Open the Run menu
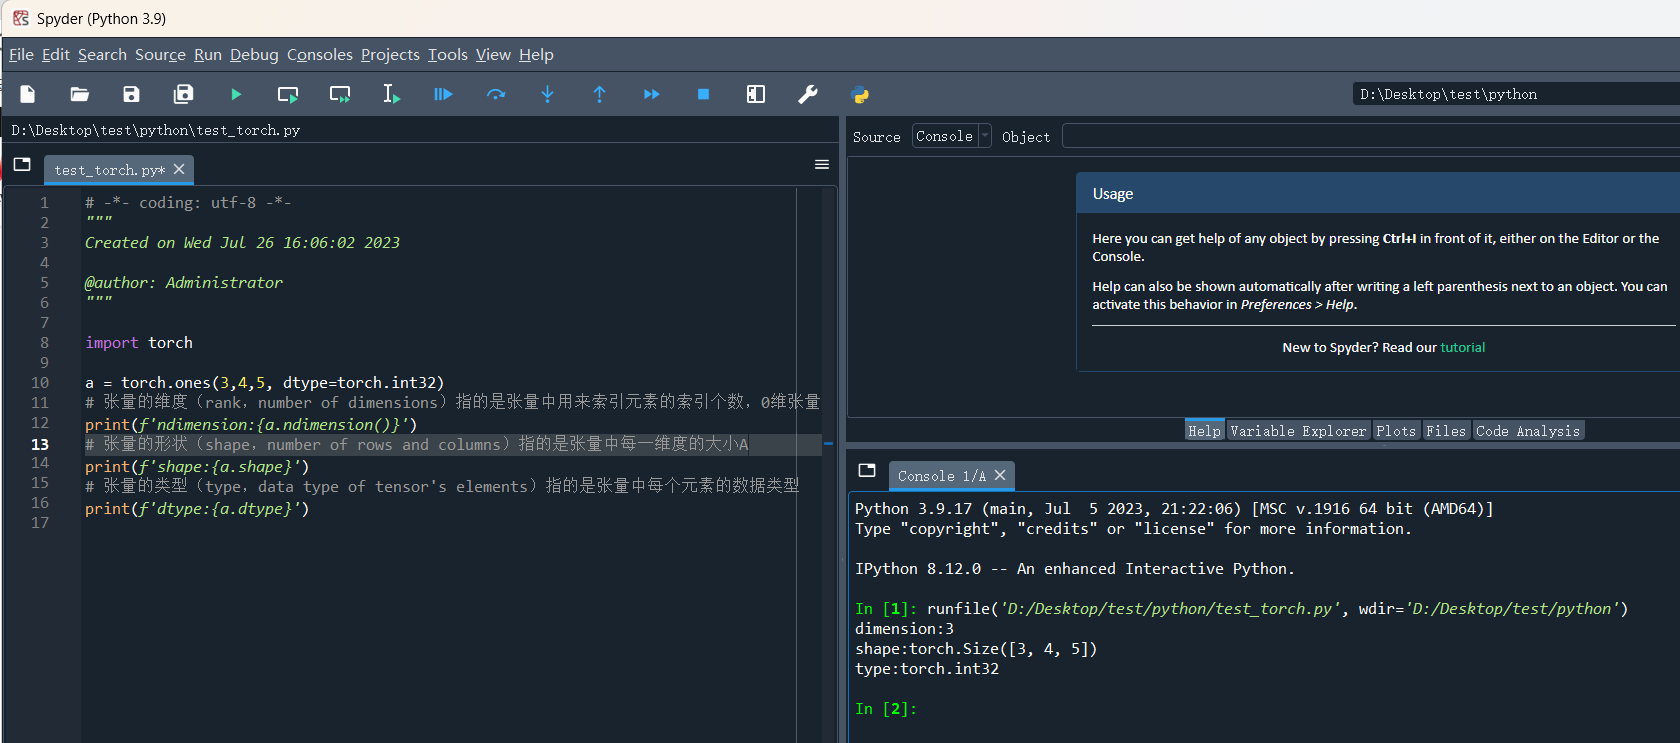Viewport: 1680px width, 743px height. [x=208, y=55]
